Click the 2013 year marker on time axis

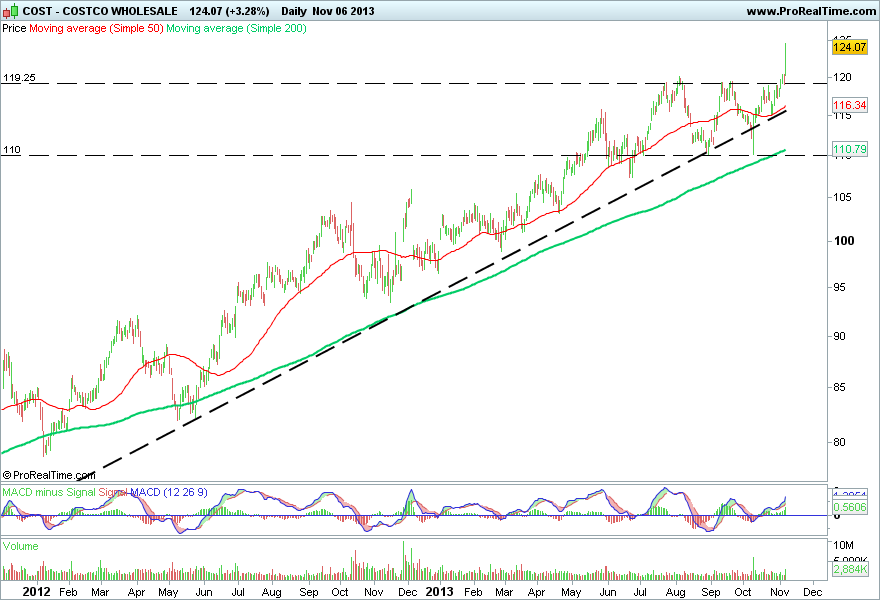pyautogui.click(x=439, y=592)
